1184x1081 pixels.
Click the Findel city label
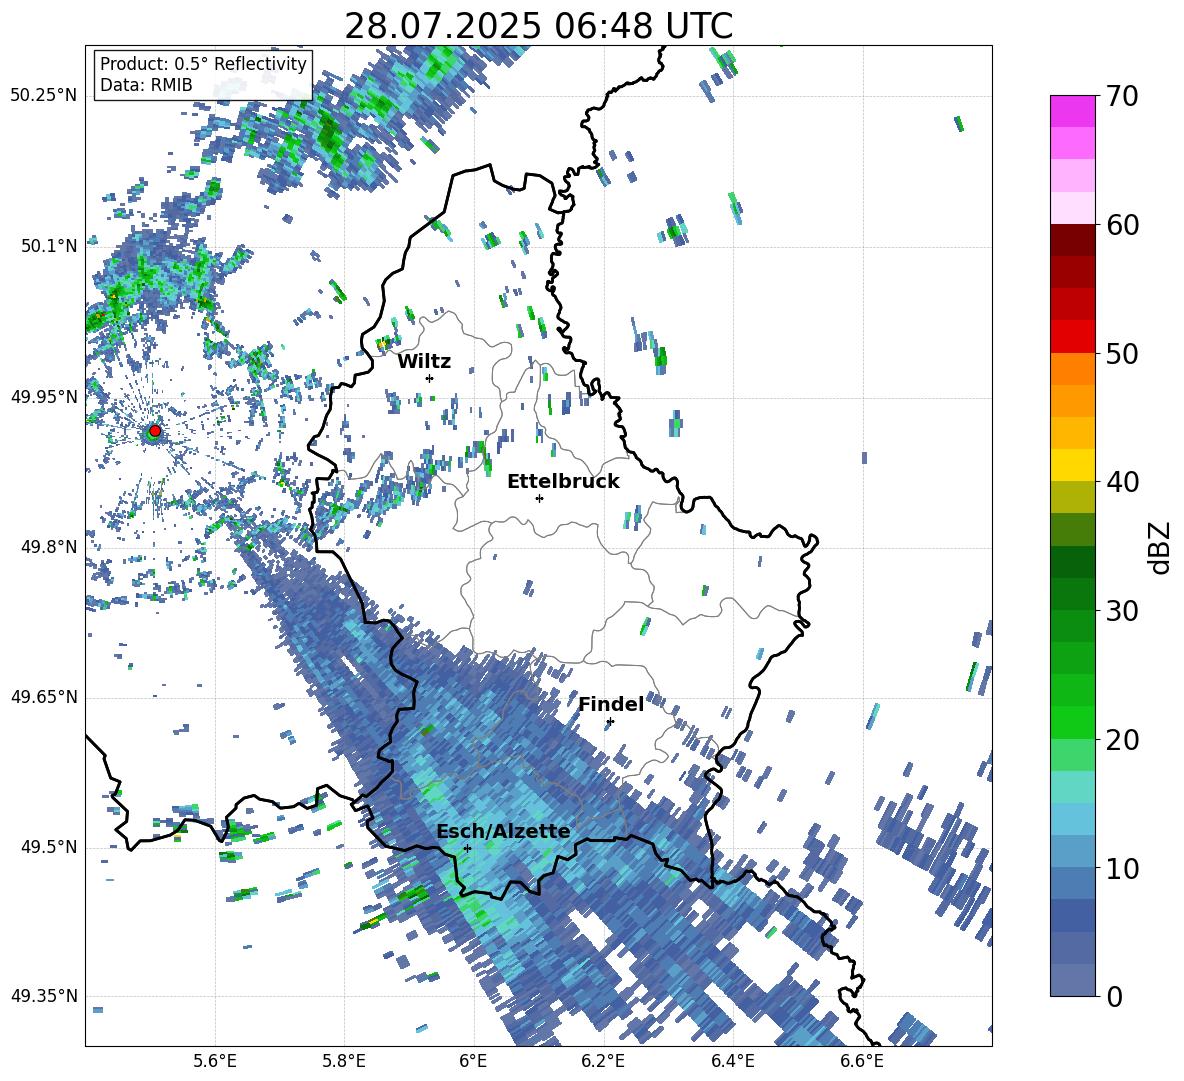611,704
